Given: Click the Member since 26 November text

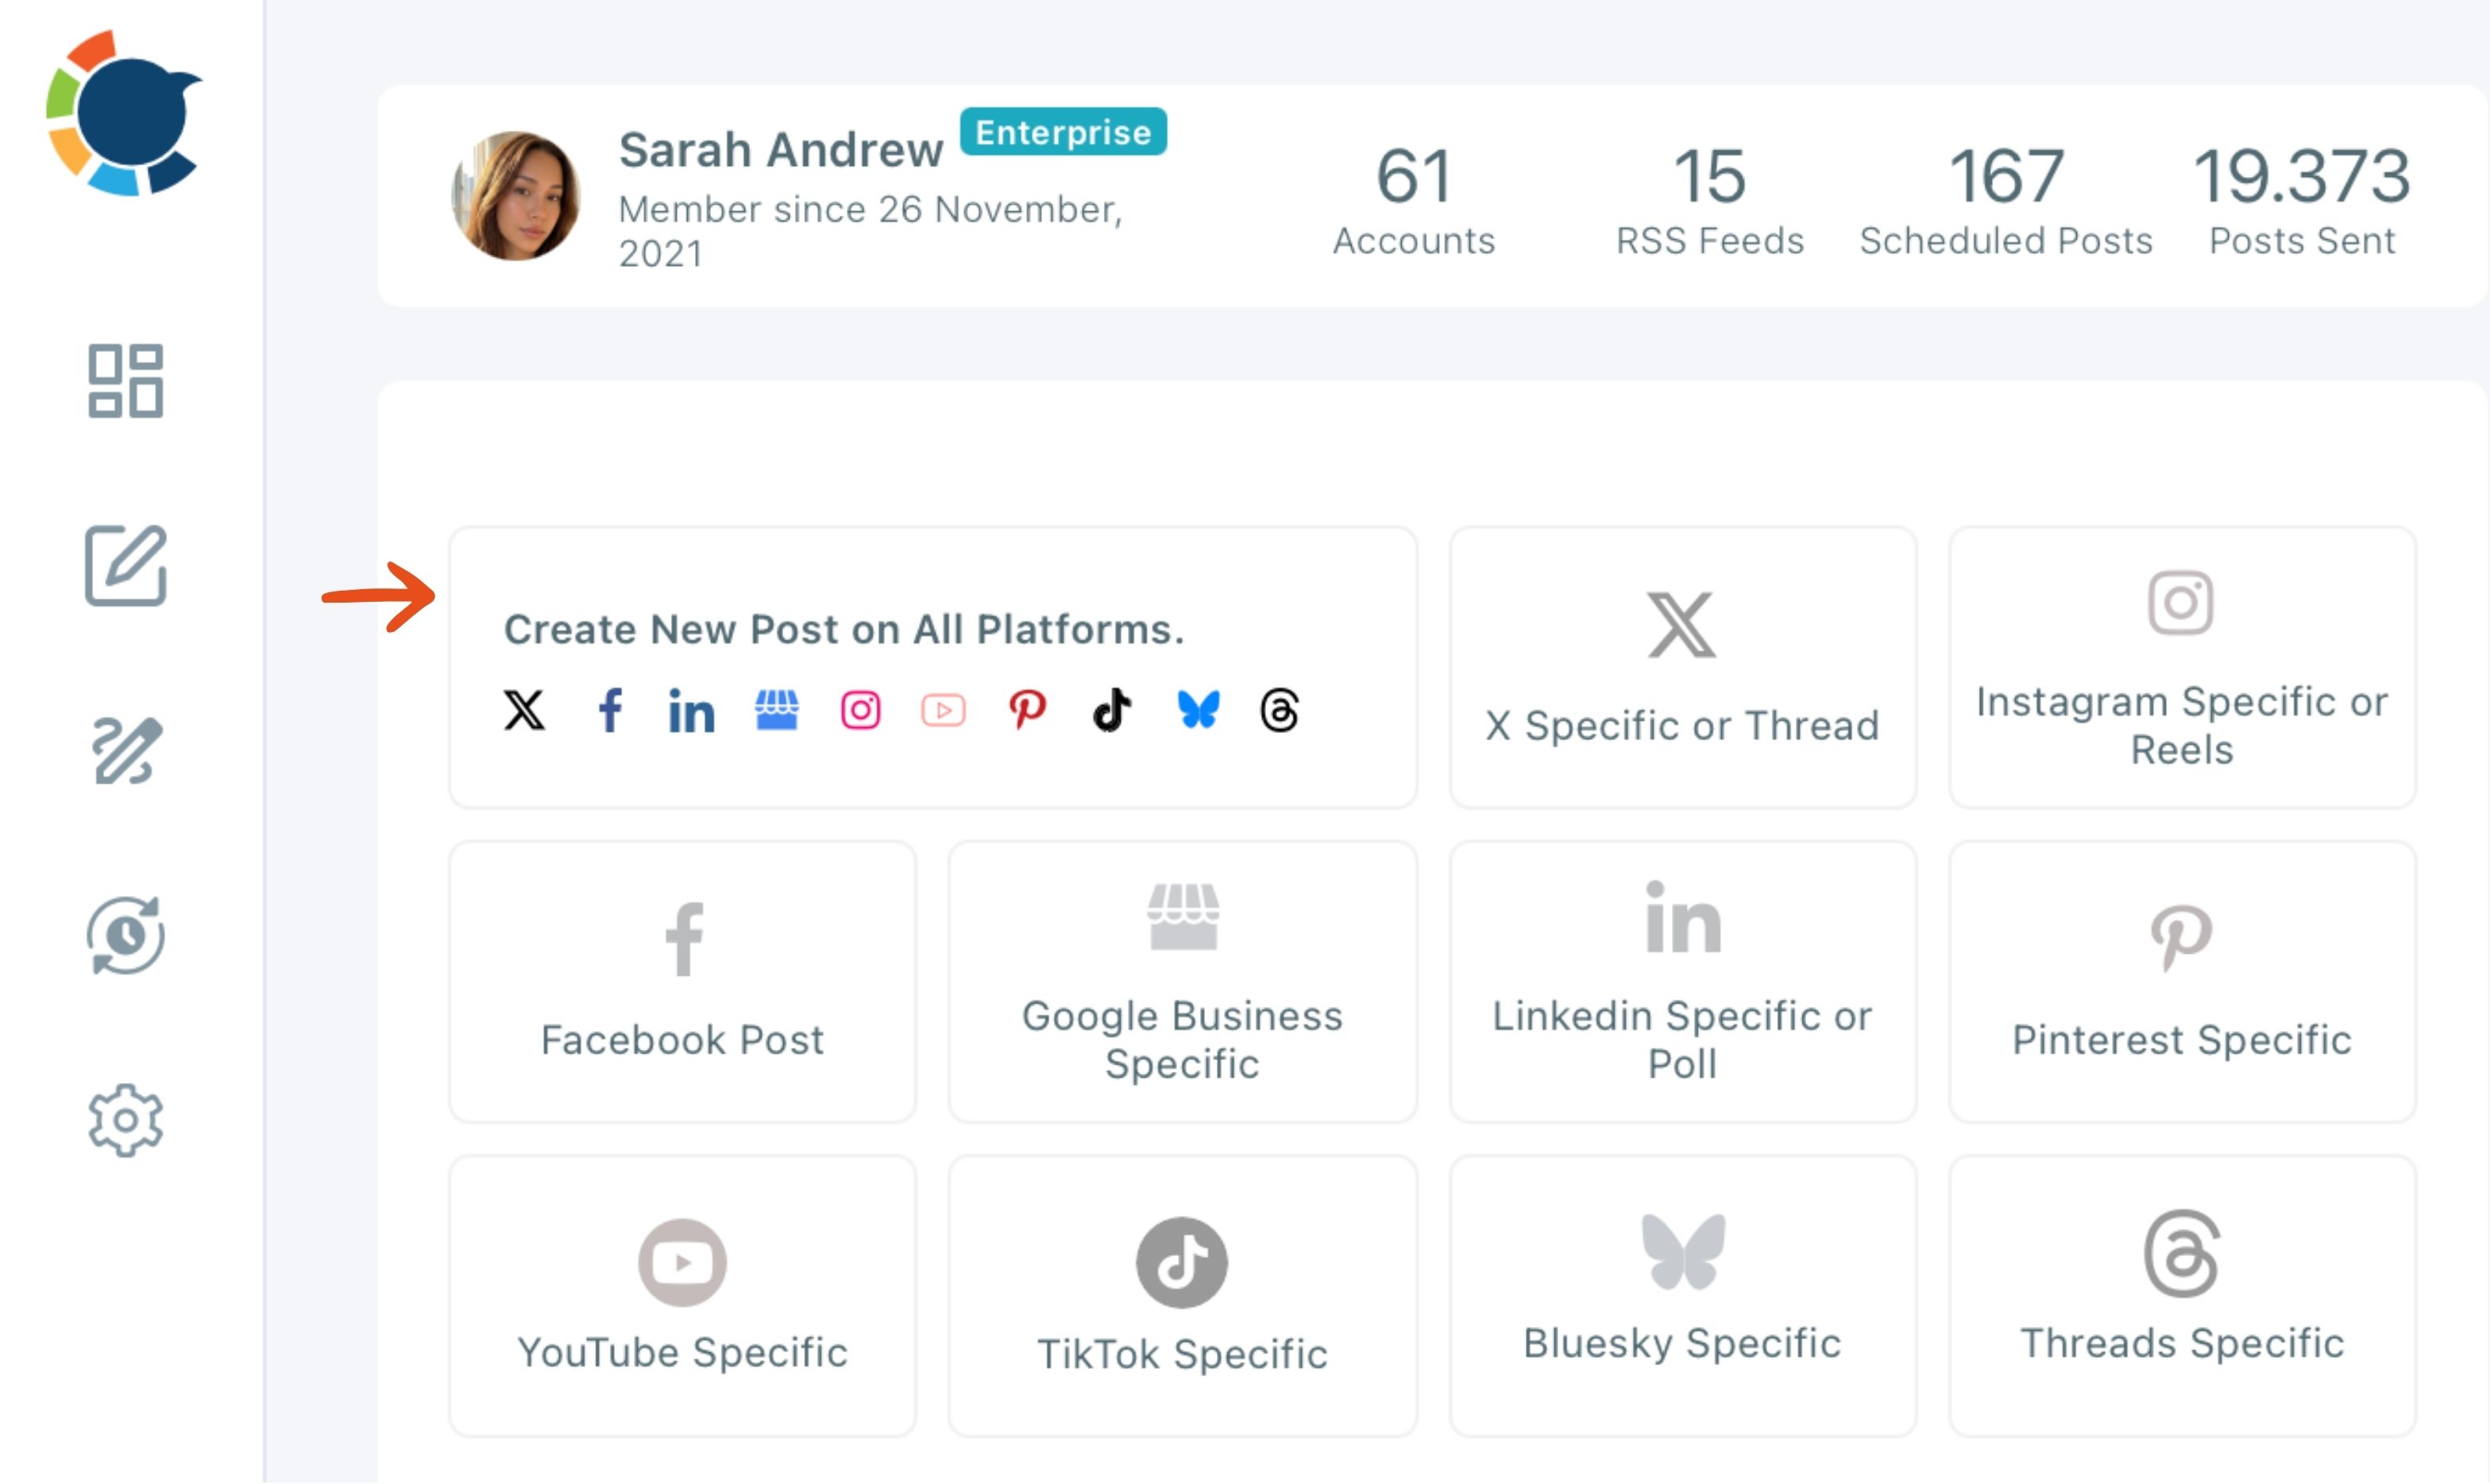Looking at the screenshot, I should click(871, 231).
